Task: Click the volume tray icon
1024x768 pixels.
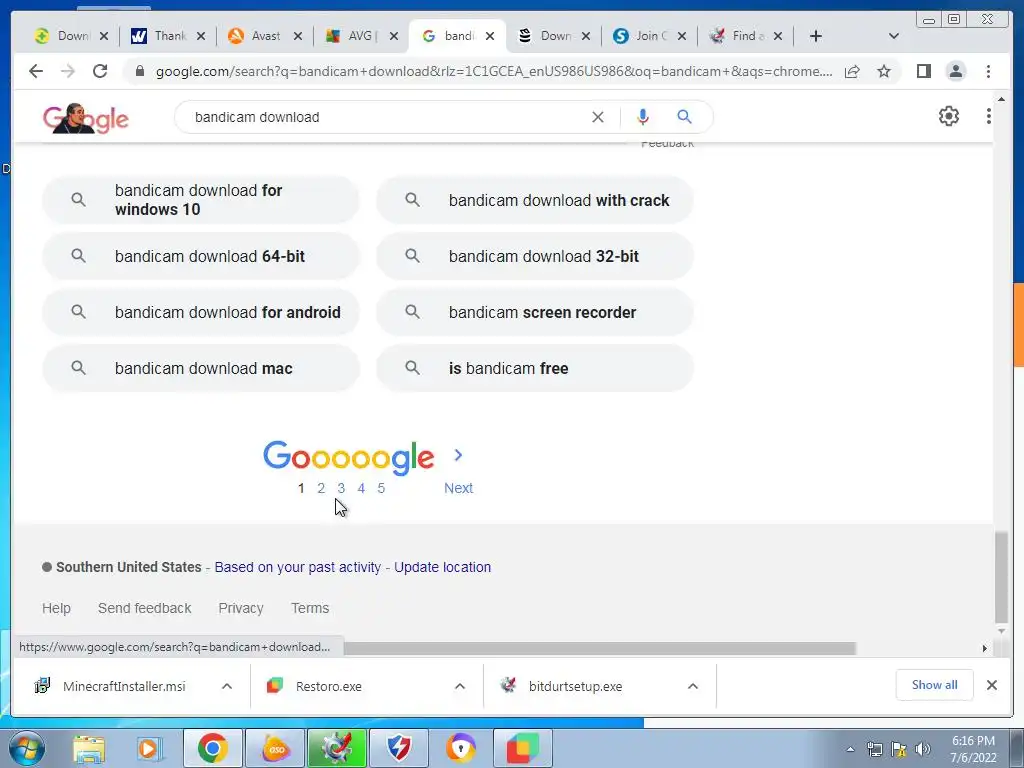Action: tap(922, 749)
